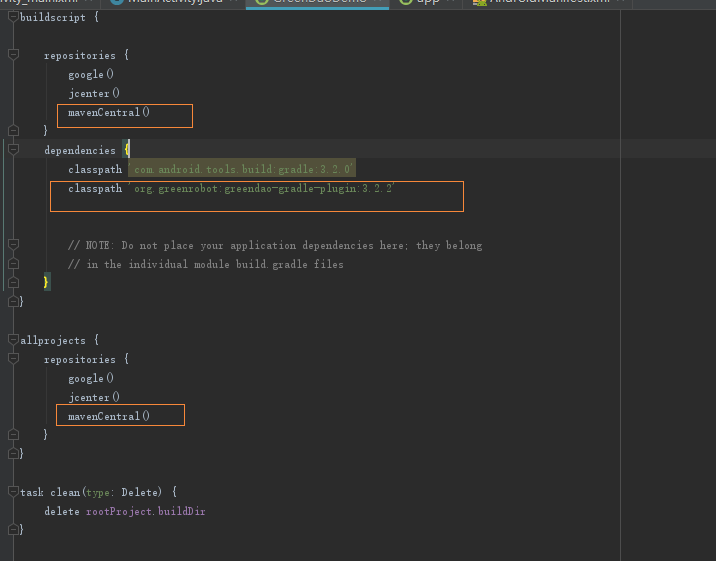716x561 pixels.
Task: Click the NOTE: Do not place comment line
Action: 275,246
